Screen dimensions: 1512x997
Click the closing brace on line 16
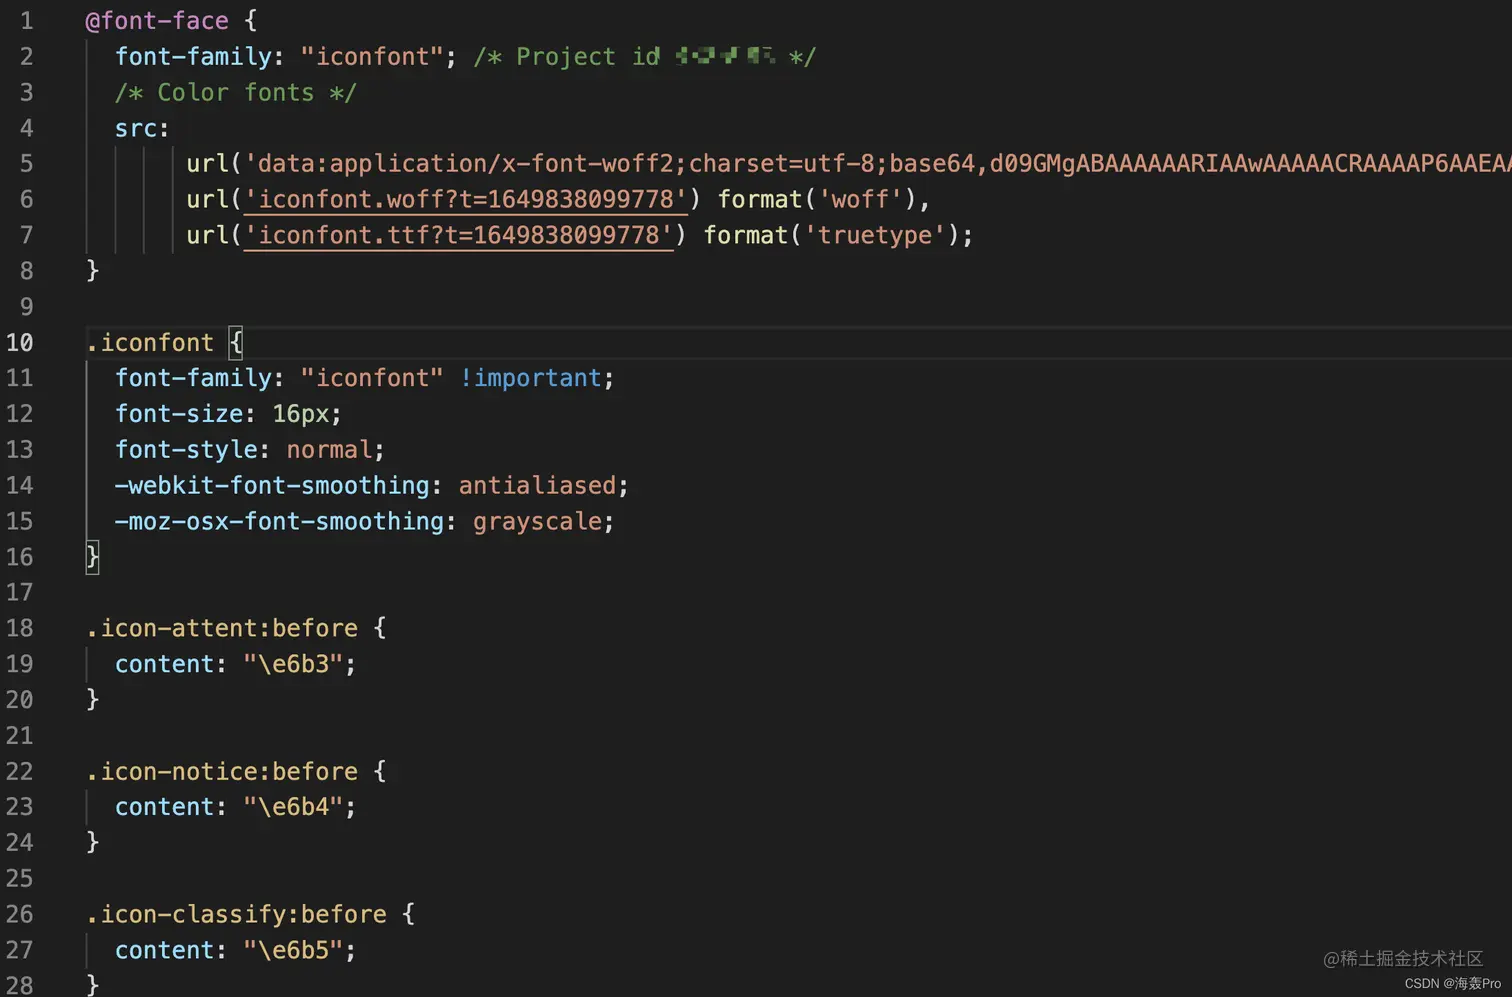pyautogui.click(x=92, y=556)
